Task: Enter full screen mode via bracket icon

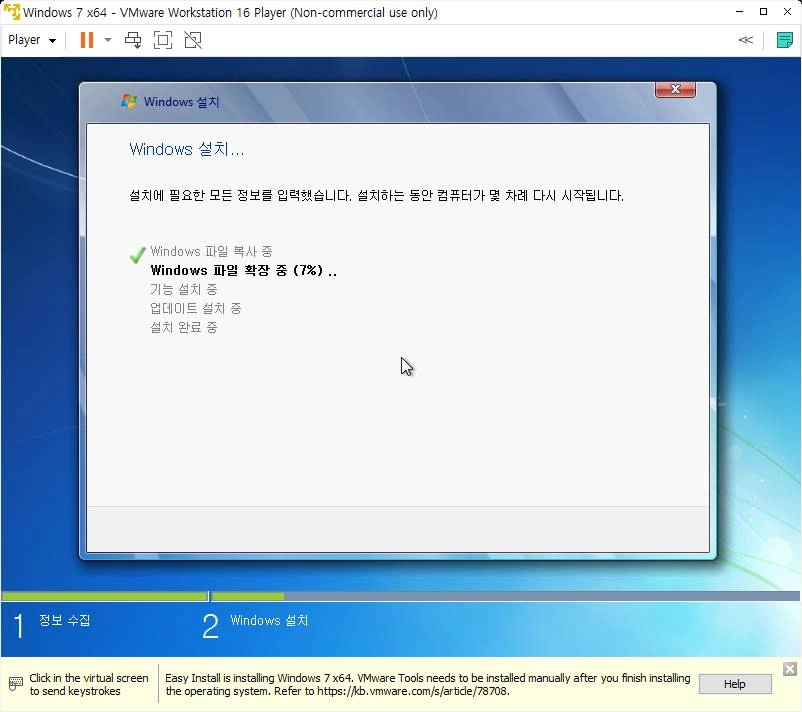Action: pos(163,40)
